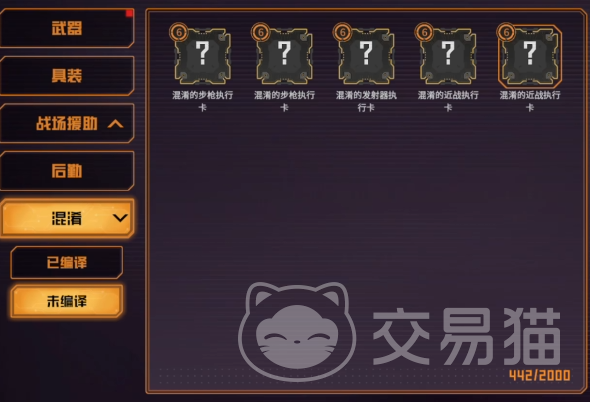This screenshot has width=590, height=402.
Task: Select the second 混淆的步枪执行卡 card icon
Action: 284,56
